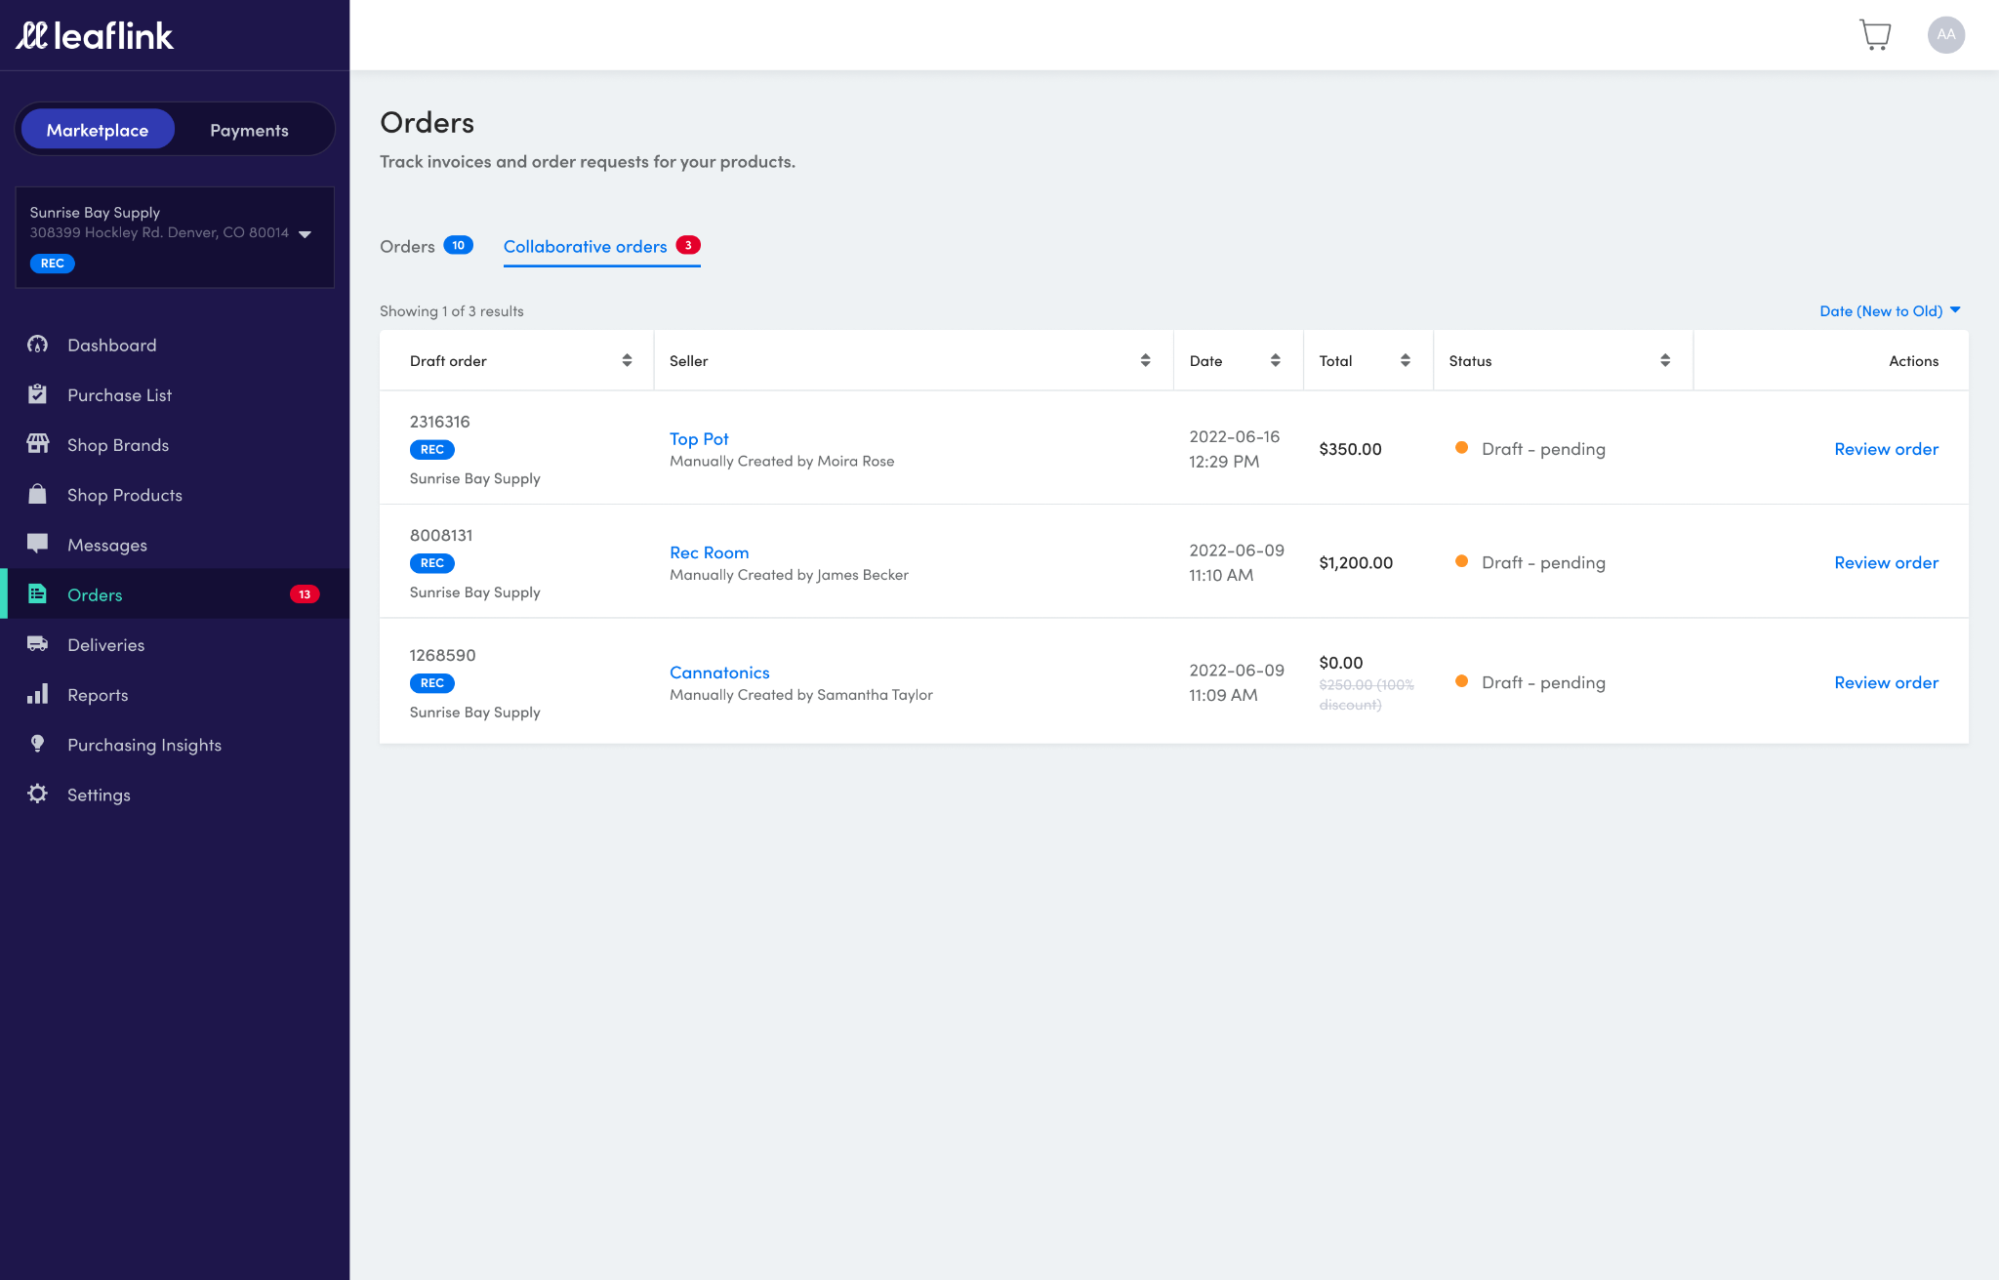Click 'Showing 1 of 3 results' text
1999x1280 pixels.
point(451,311)
